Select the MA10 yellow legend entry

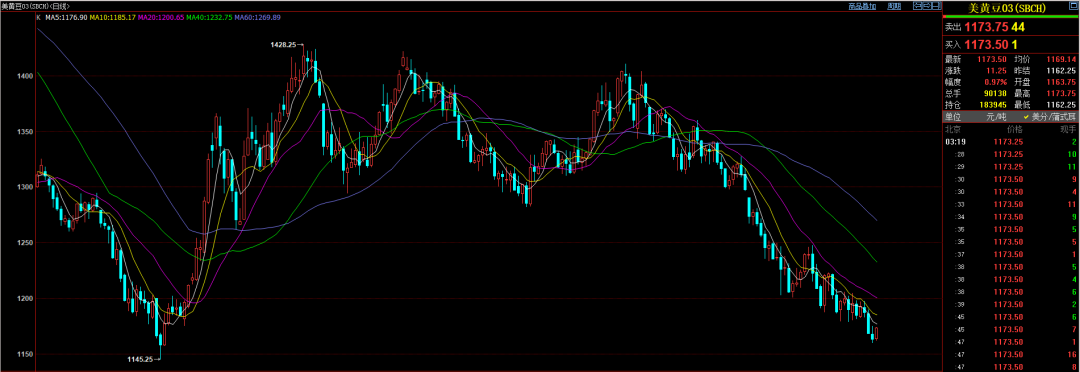(112, 17)
